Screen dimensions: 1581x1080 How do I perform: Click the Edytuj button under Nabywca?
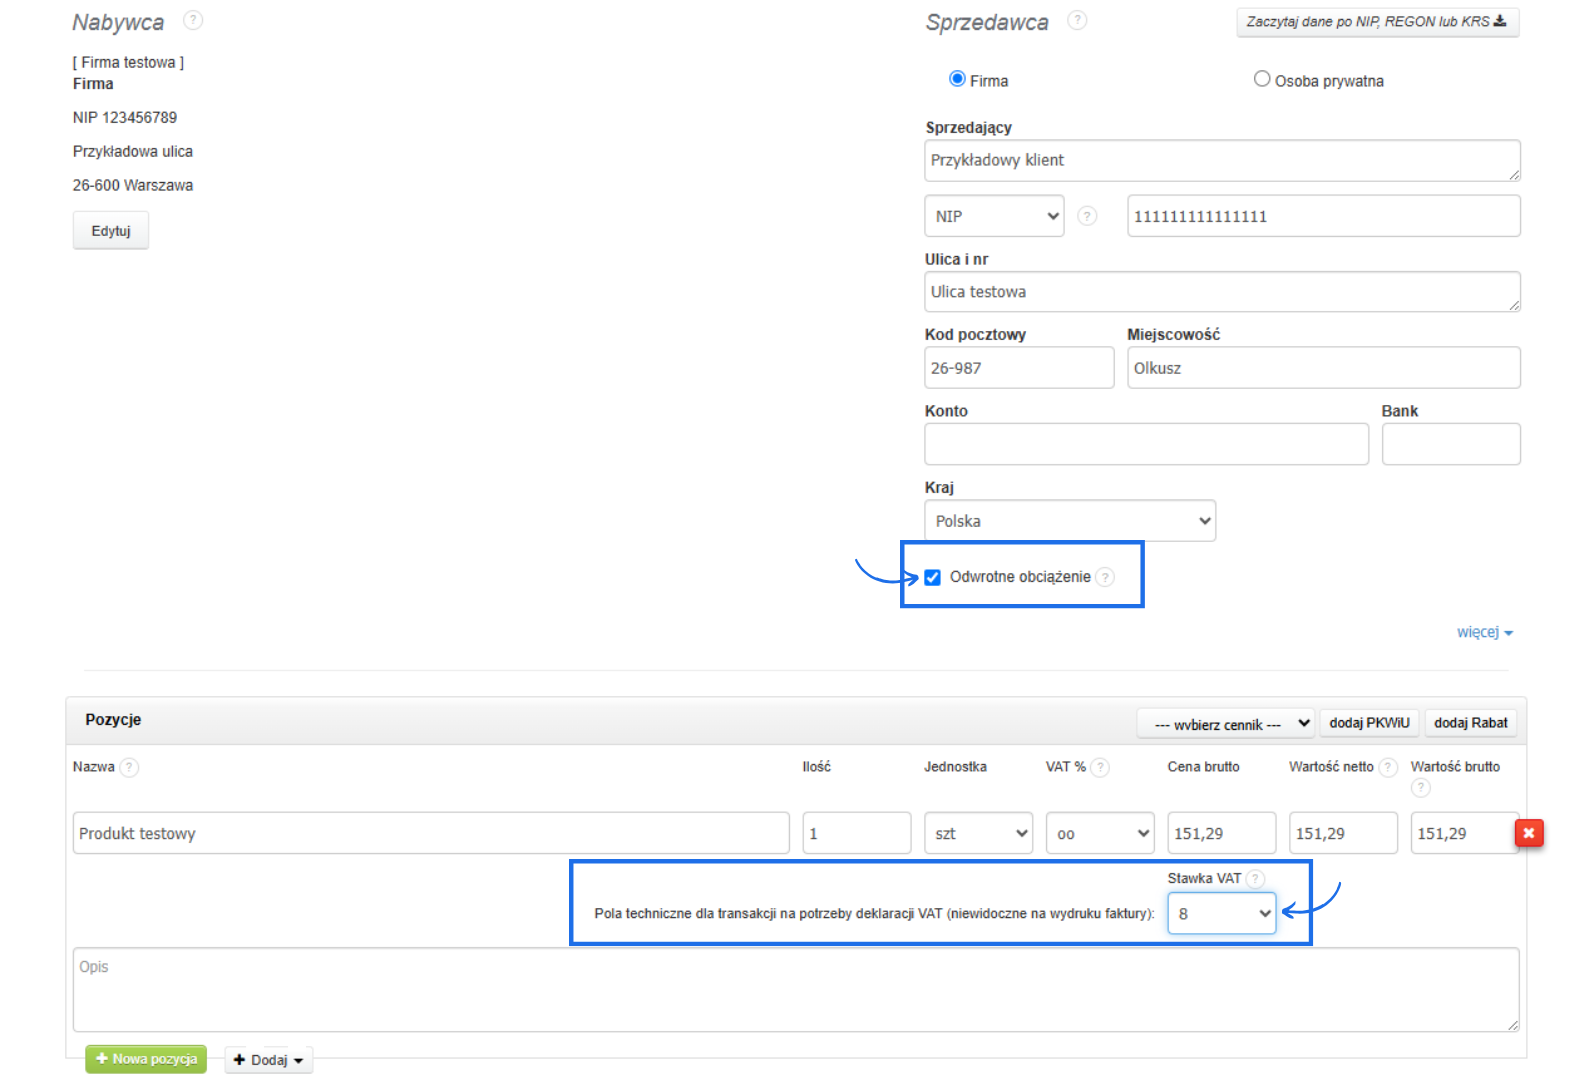point(111,231)
